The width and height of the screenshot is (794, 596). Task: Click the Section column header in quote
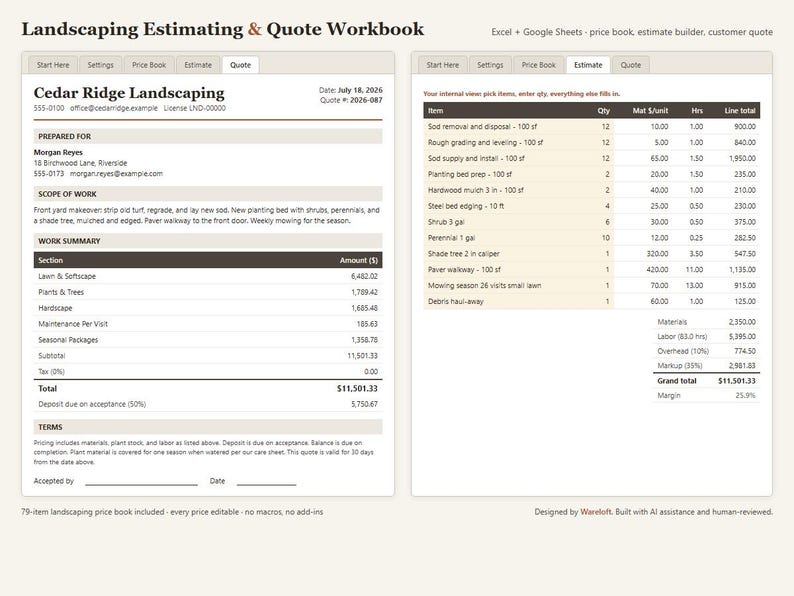(x=51, y=260)
